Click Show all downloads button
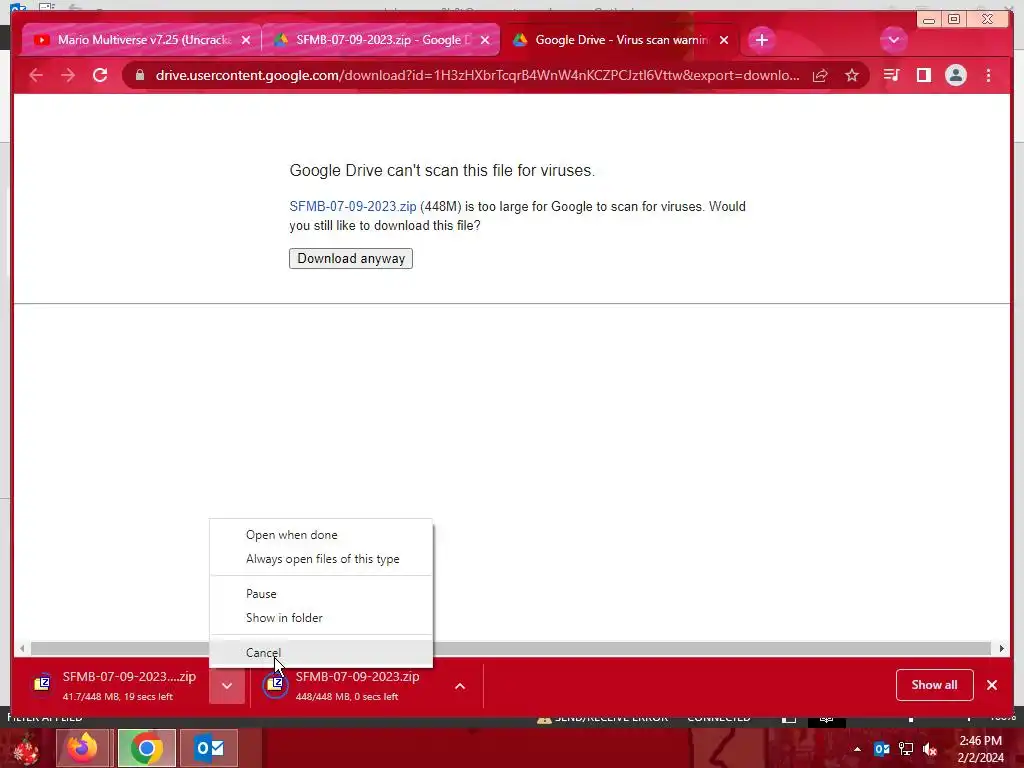The image size is (1024, 768). [x=935, y=685]
